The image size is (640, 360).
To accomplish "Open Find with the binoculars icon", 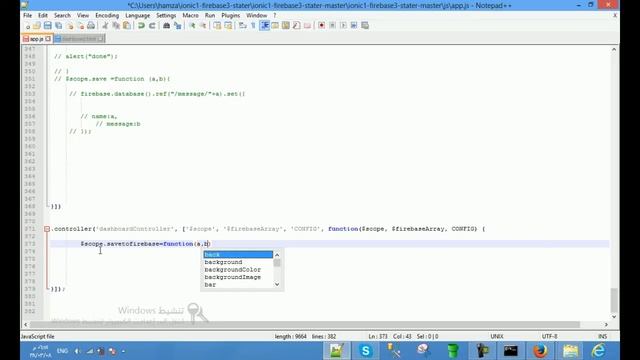I will tap(167, 26).
